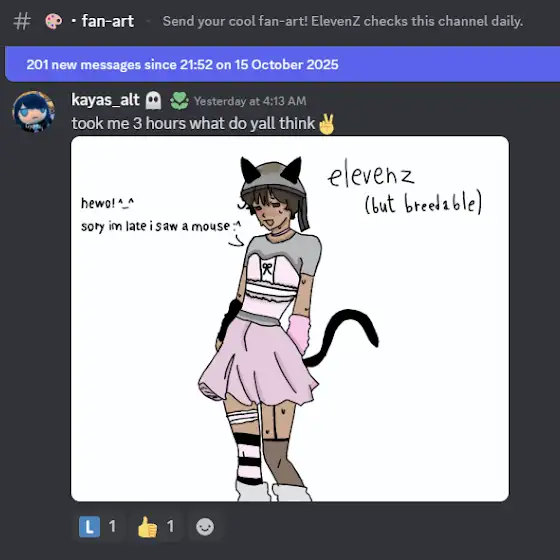This screenshot has height=560, width=560.
Task: Open kayas_alt's profile avatar
Action: (x=33, y=112)
